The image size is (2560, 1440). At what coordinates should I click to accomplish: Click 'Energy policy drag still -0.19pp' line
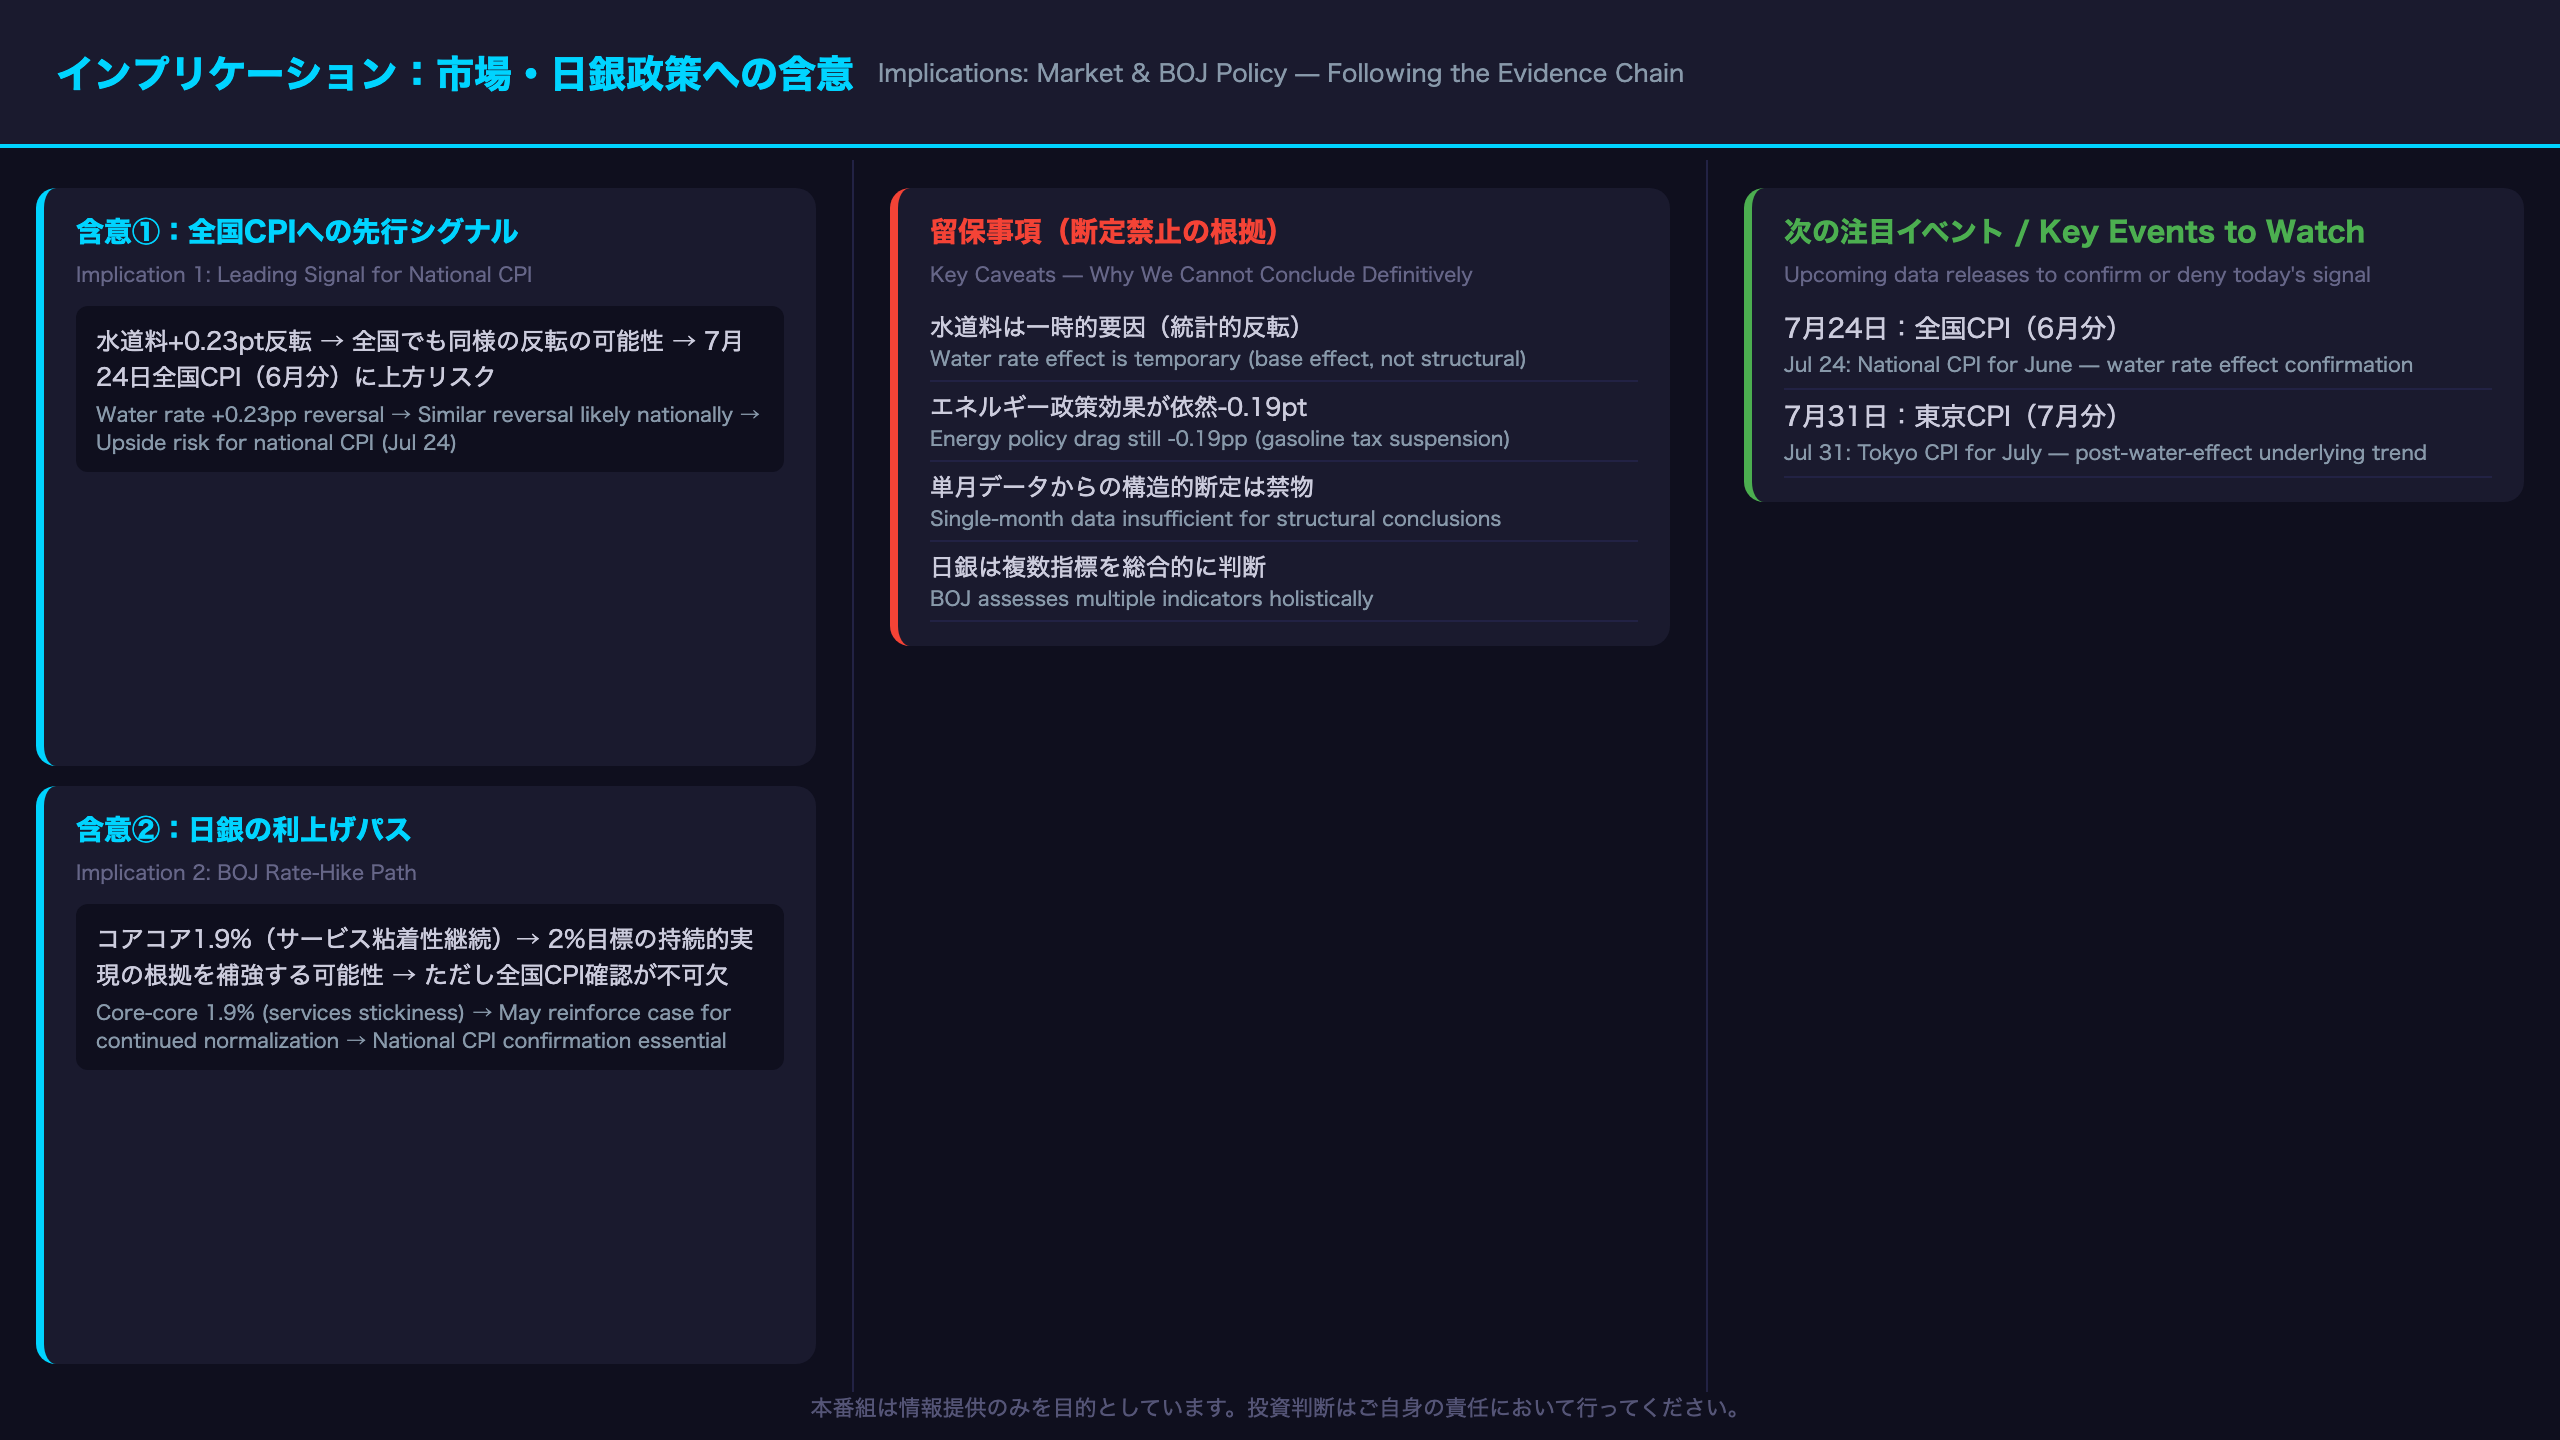pos(1220,438)
